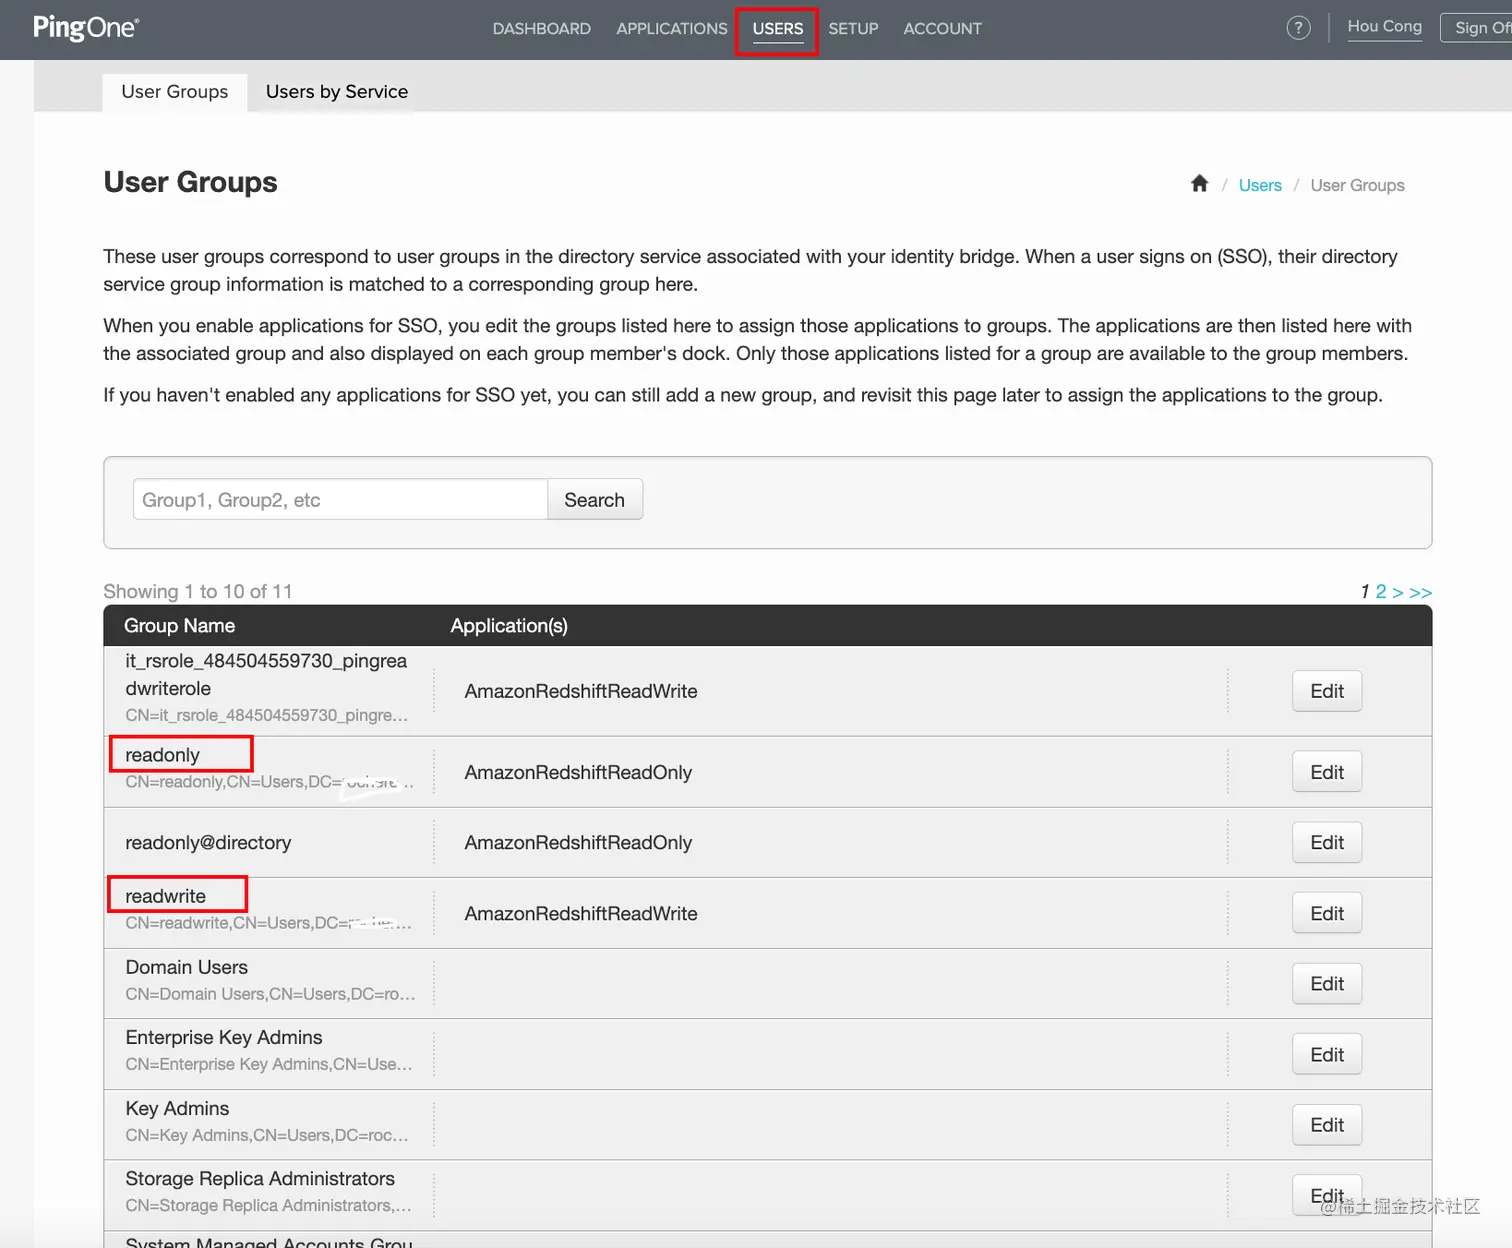Select the Users menu item
The height and width of the screenshot is (1248, 1512).
point(778,29)
